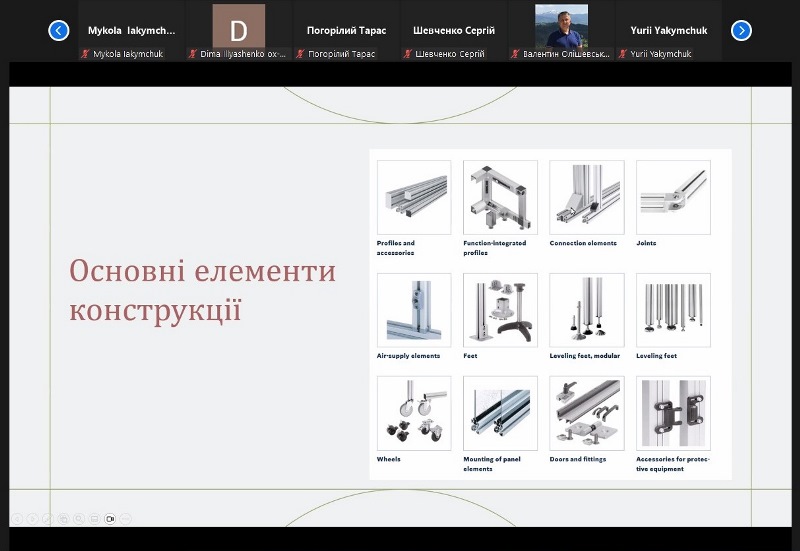800x551 pixels.
Task: Select Шевченко Сергій participant tile
Action: coord(454,31)
